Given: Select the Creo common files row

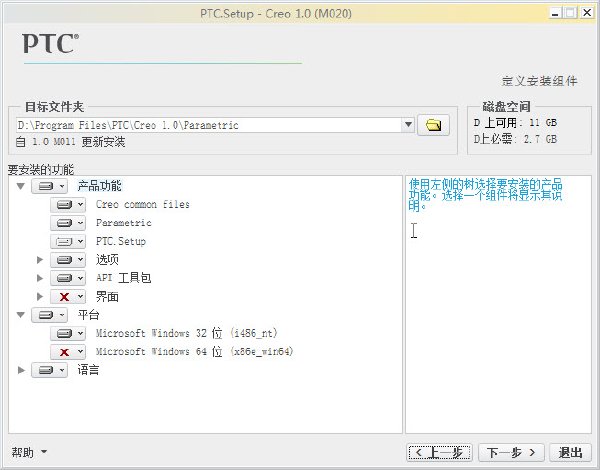Looking at the screenshot, I should point(143,204).
